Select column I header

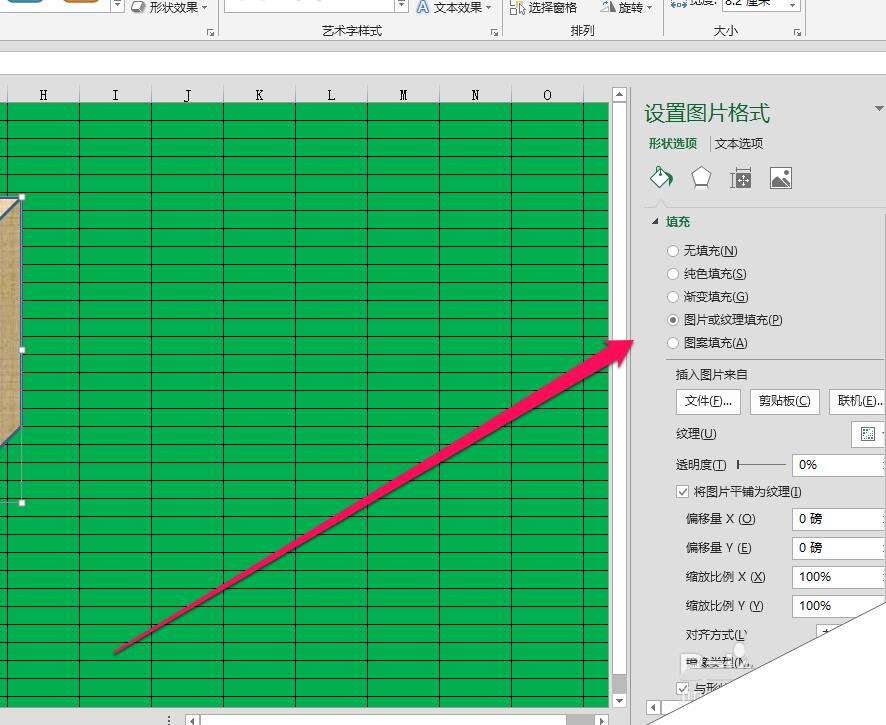pyautogui.click(x=115, y=95)
